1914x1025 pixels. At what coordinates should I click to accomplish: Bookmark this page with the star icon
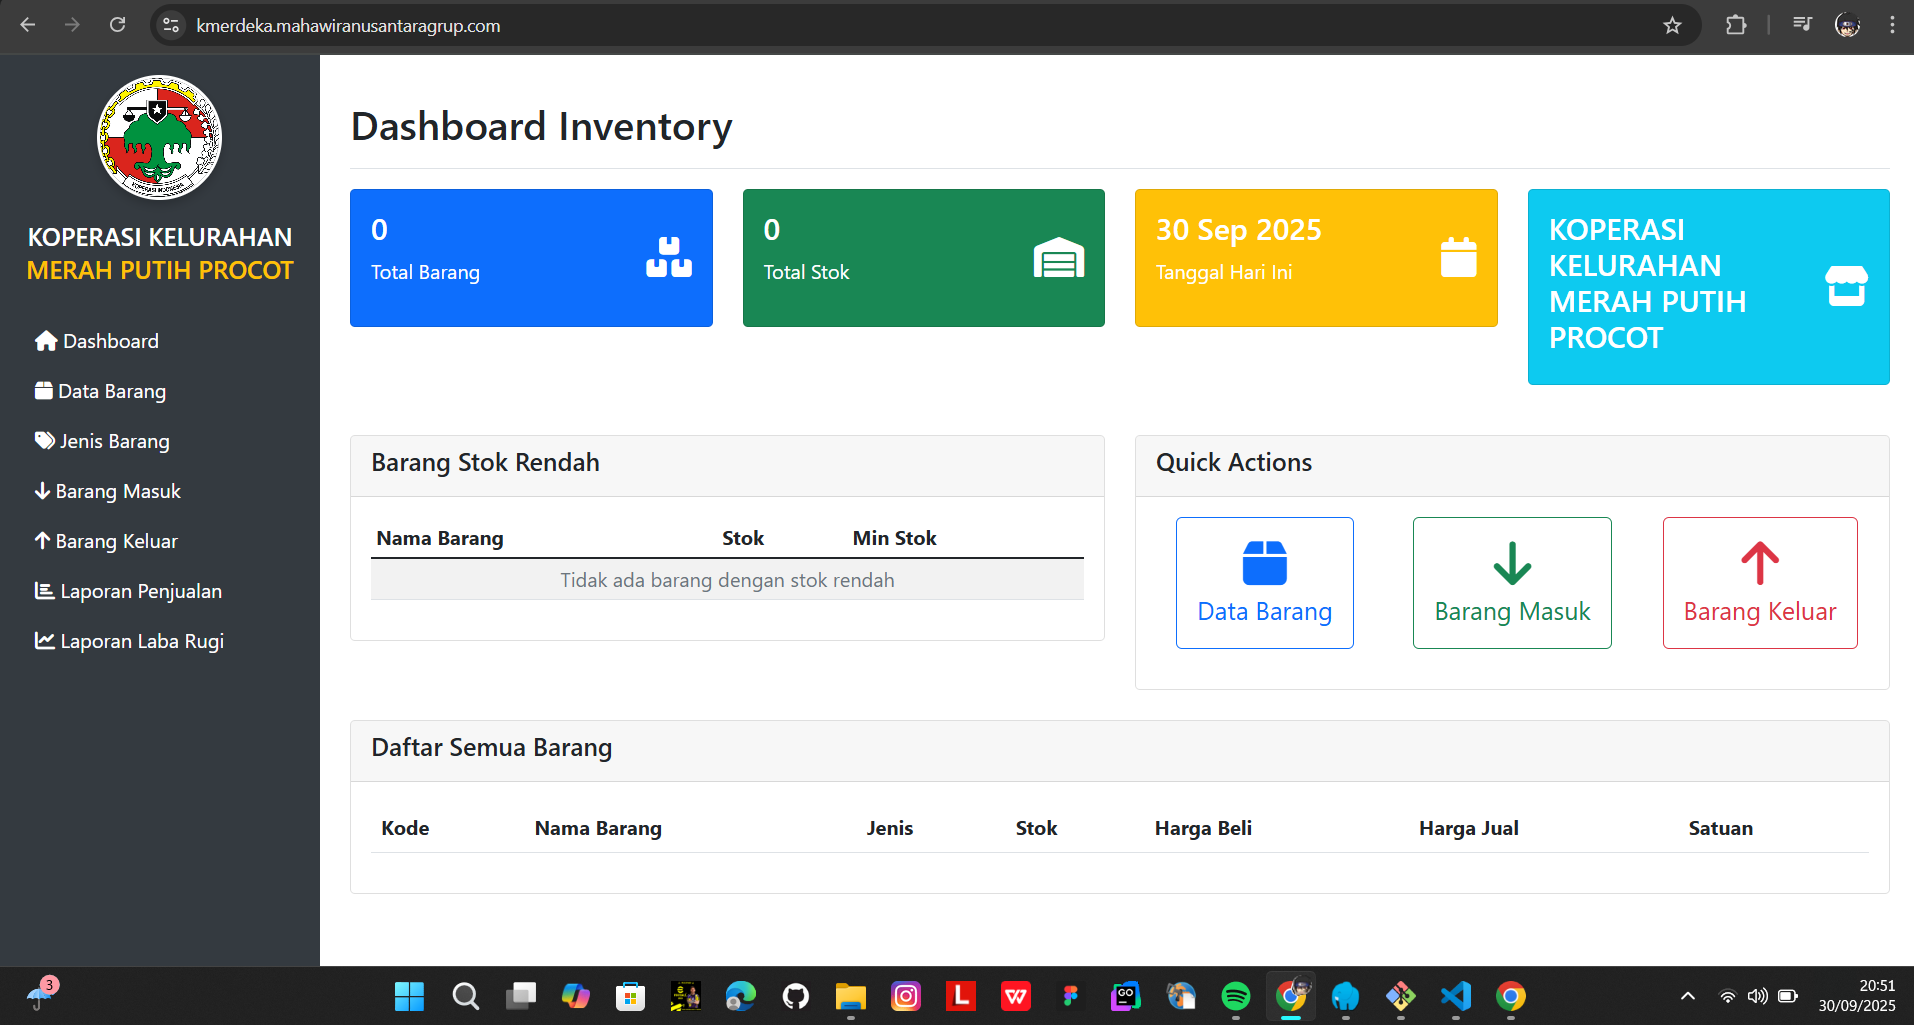tap(1672, 25)
